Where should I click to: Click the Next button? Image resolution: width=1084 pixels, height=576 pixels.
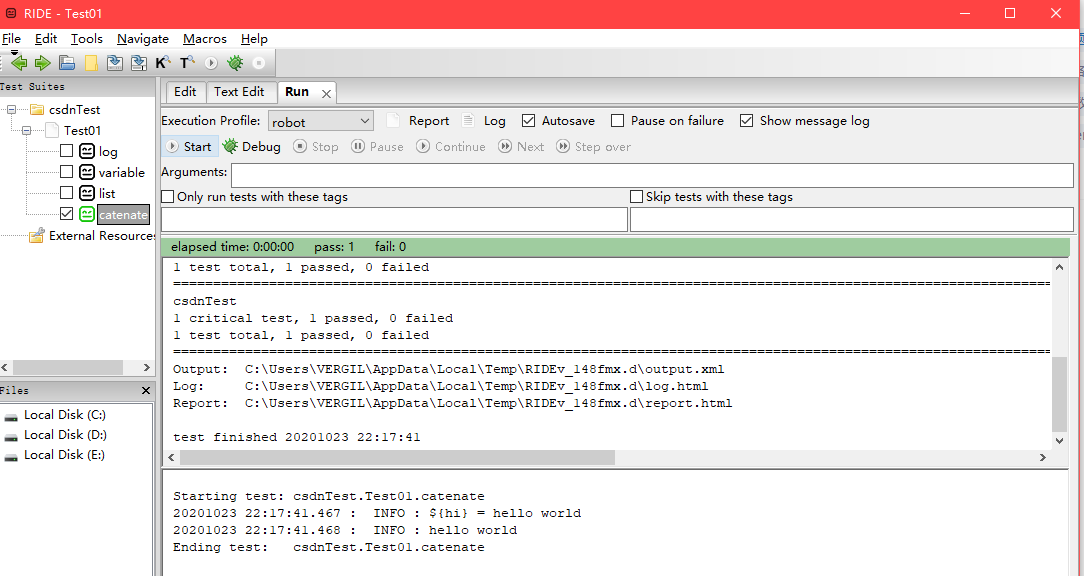pos(521,147)
